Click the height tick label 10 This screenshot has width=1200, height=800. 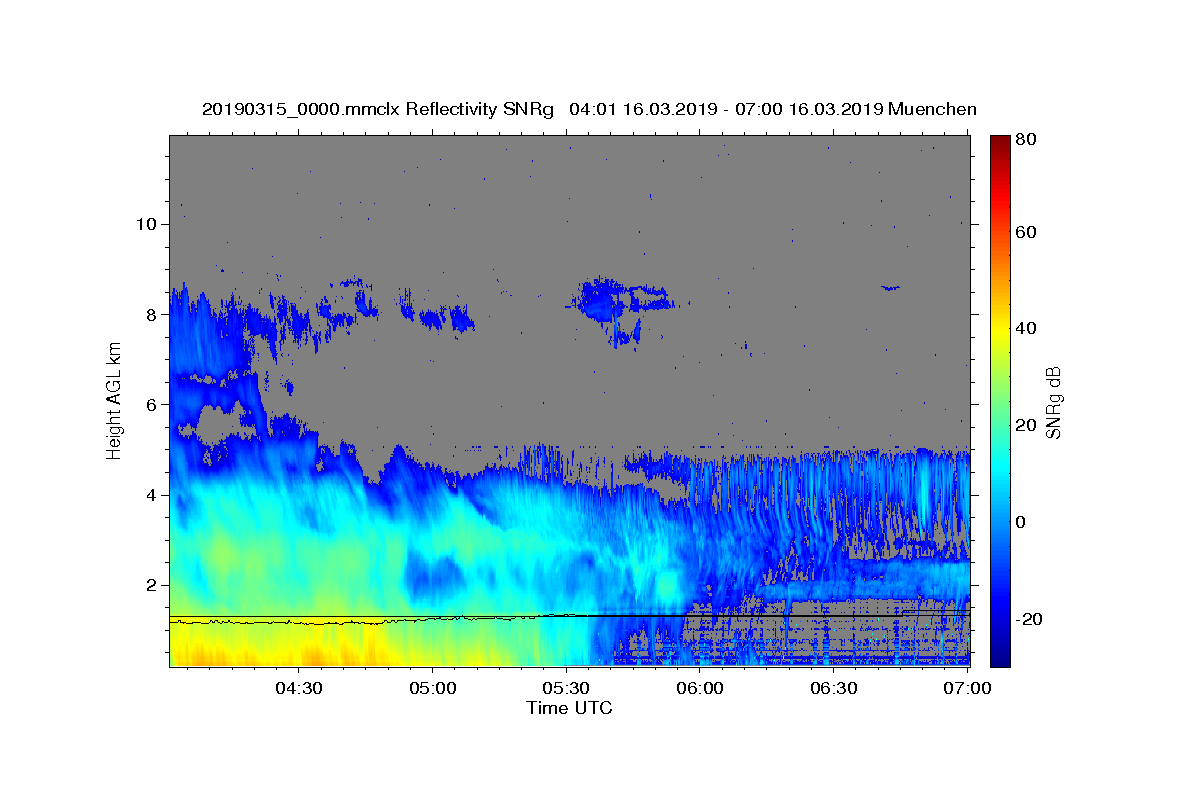coord(145,224)
